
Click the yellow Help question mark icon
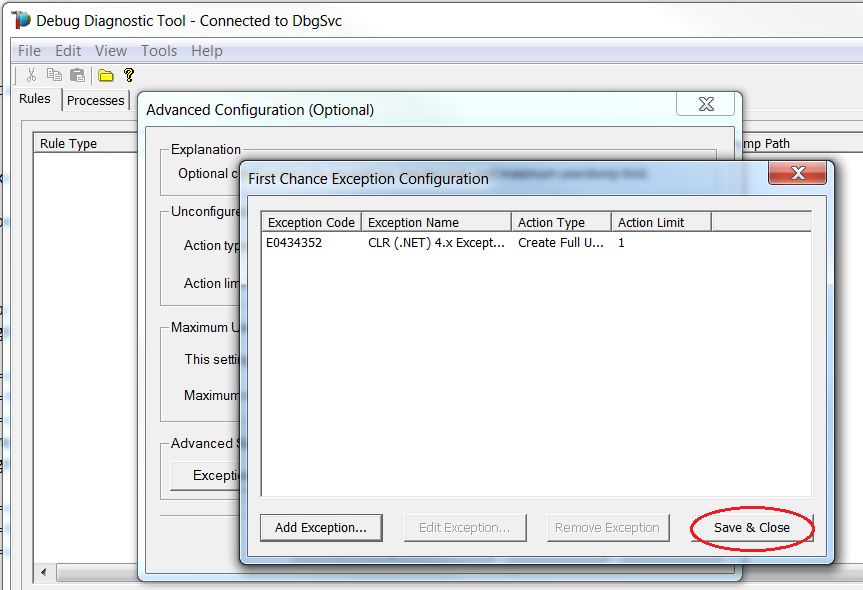pos(127,74)
